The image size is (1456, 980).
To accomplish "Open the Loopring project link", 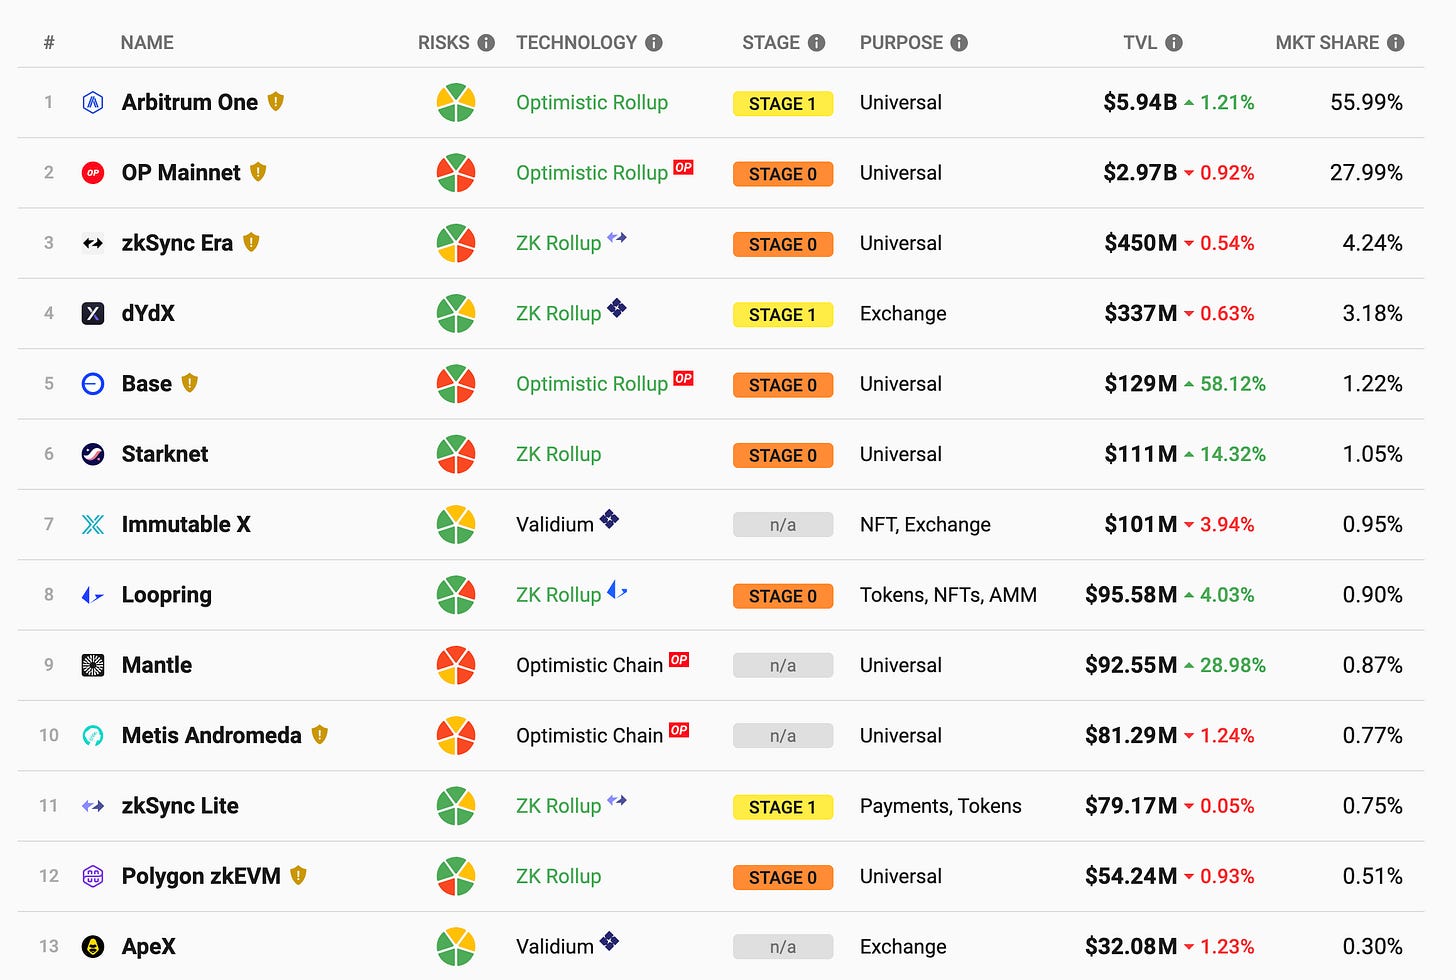I will pos(167,595).
